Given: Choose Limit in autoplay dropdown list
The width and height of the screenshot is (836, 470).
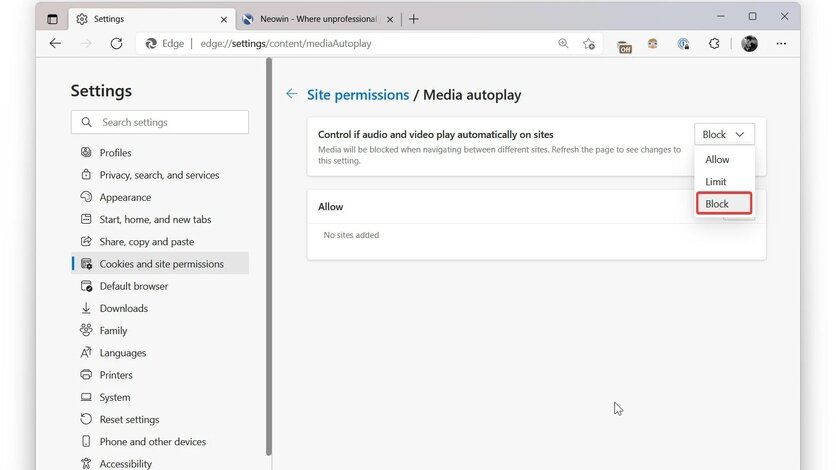Looking at the screenshot, I should (x=724, y=182).
